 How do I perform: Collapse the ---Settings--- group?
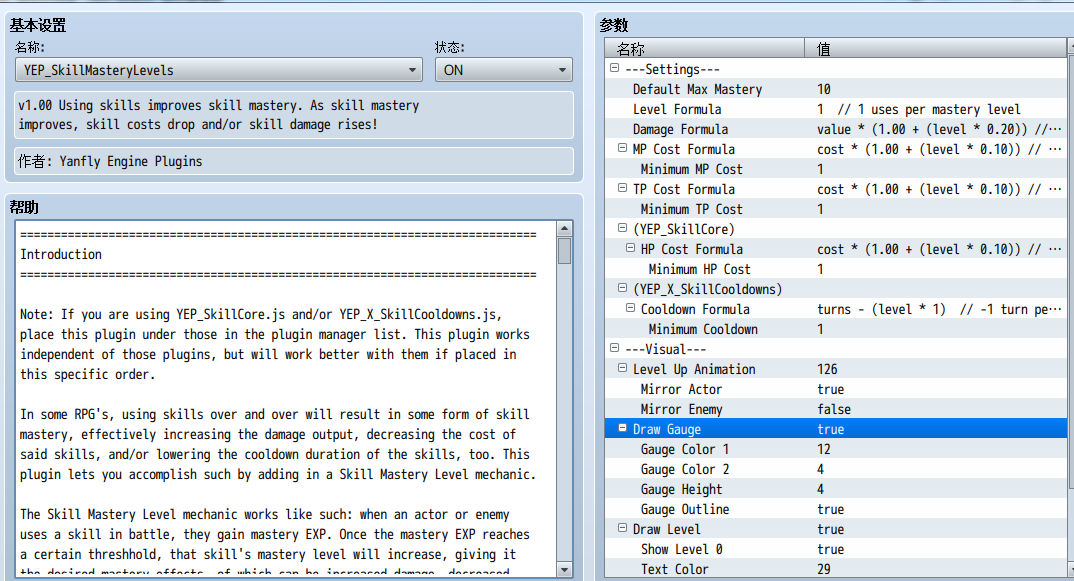(614, 68)
